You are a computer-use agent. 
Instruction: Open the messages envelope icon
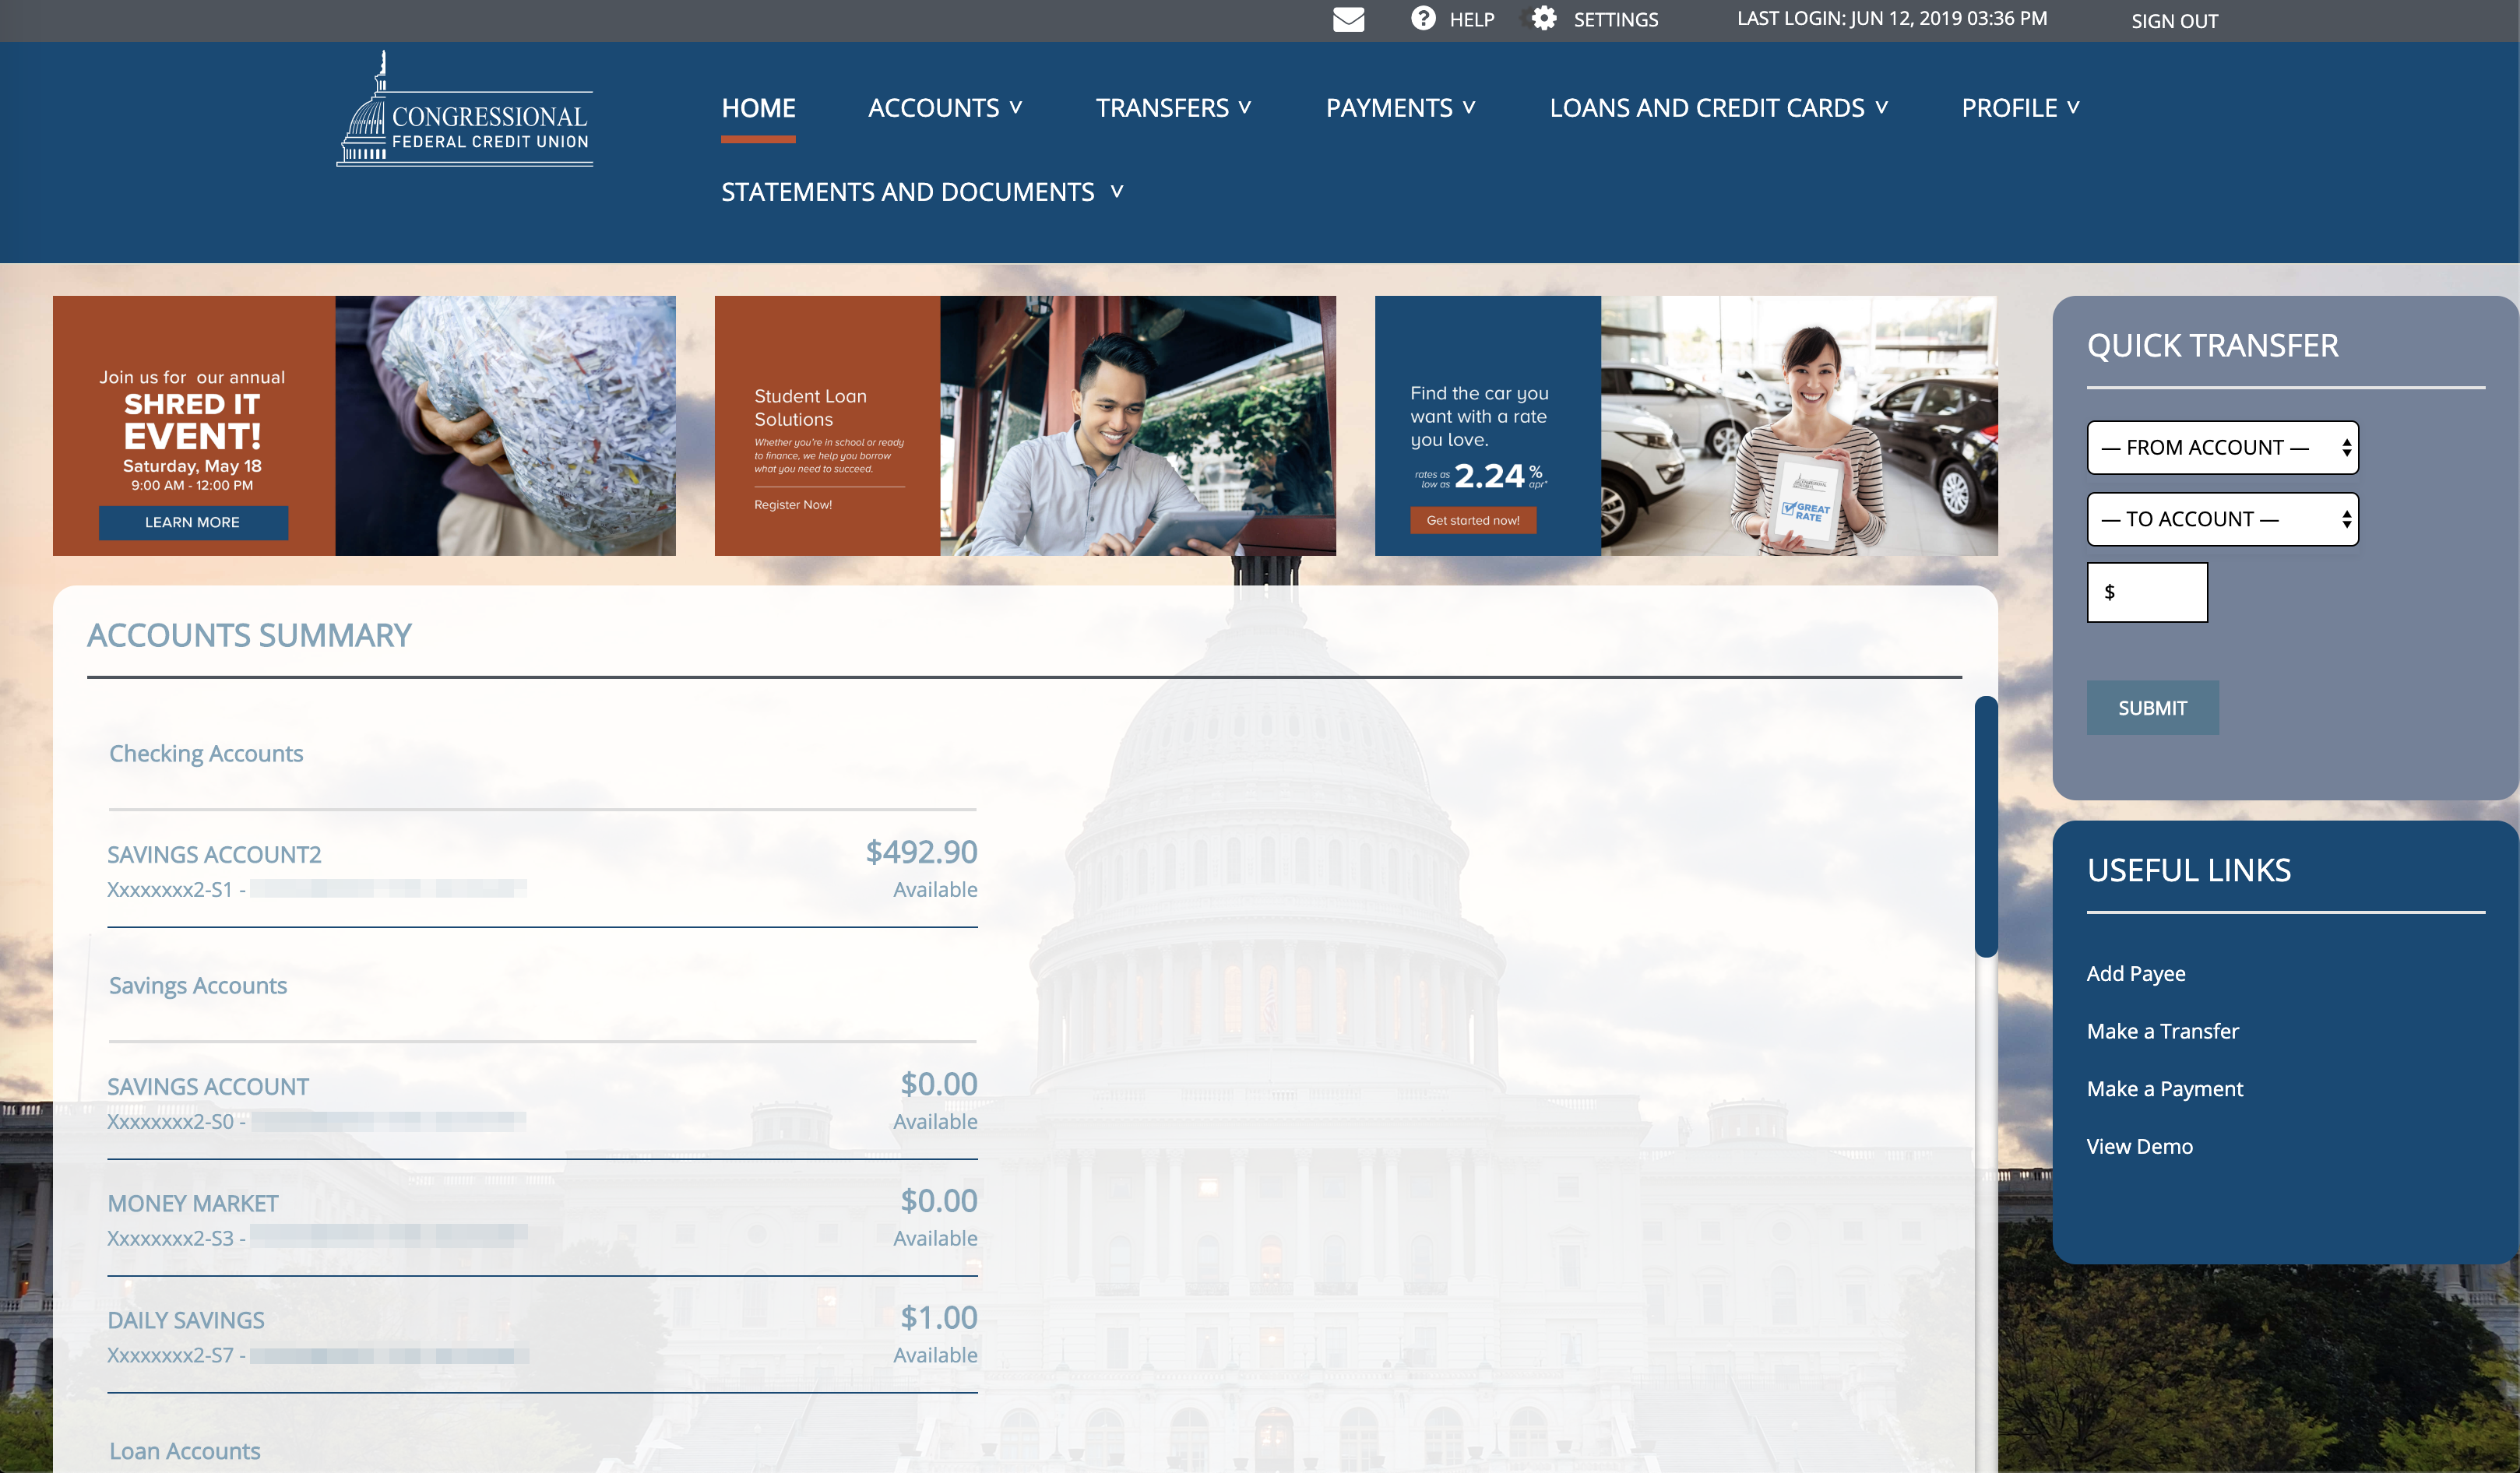click(1348, 20)
